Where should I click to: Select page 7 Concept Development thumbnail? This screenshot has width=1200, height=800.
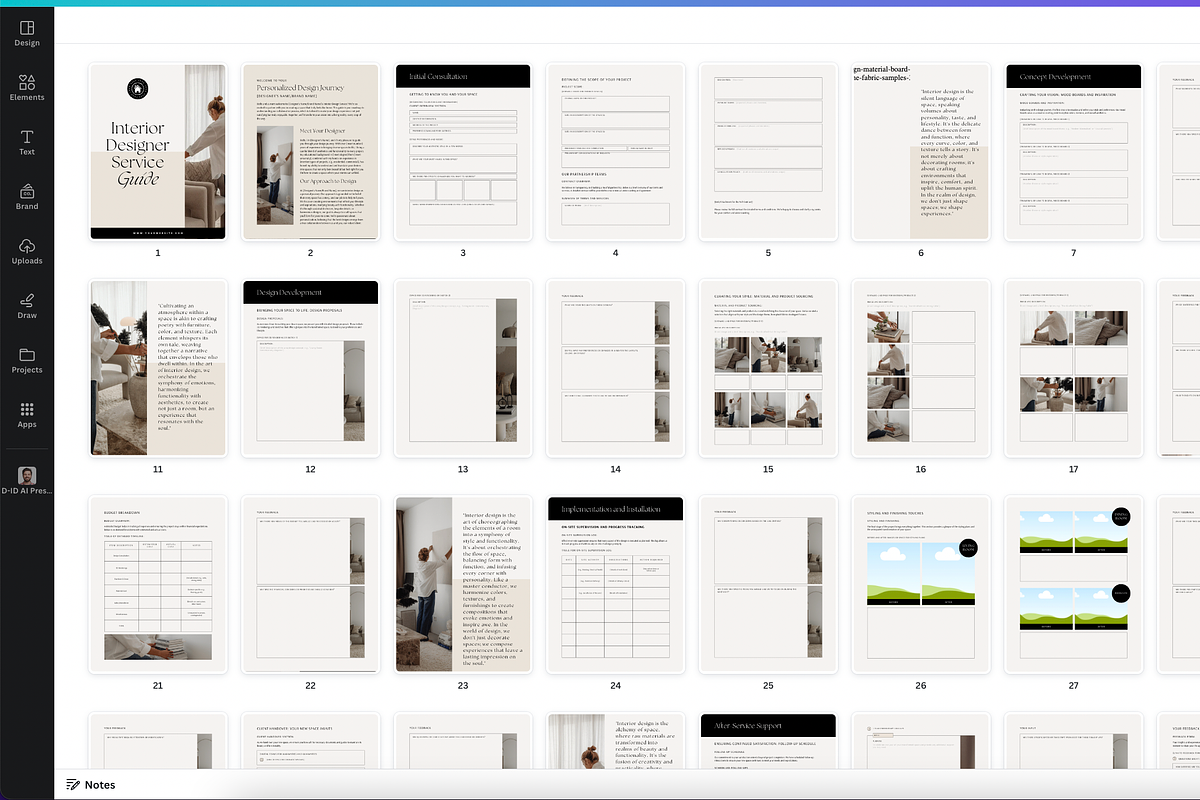coord(1073,152)
